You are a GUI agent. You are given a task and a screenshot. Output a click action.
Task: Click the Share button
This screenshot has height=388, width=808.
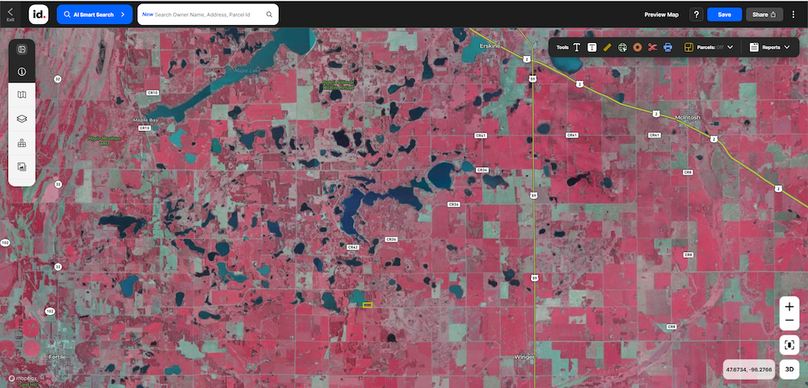[x=764, y=14]
